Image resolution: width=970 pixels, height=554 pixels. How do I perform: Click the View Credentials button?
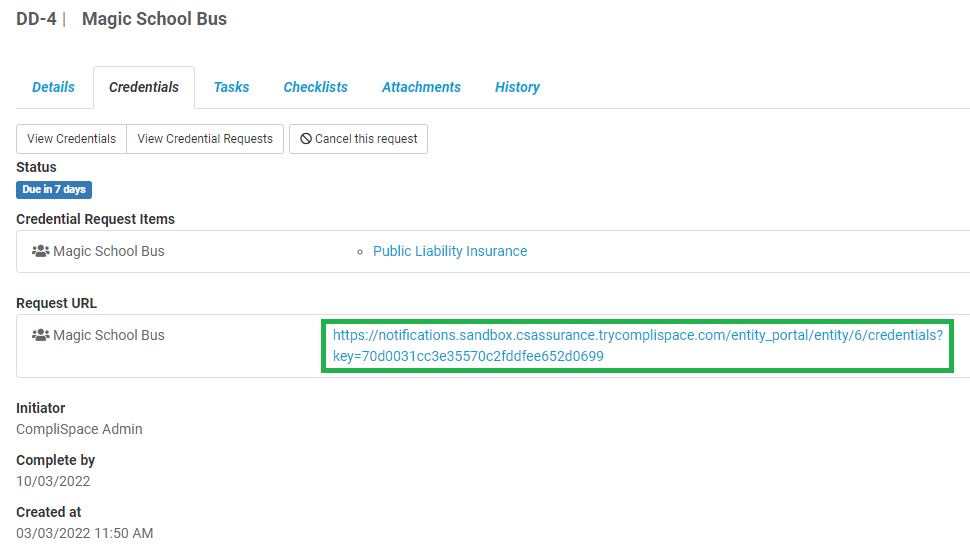(71, 138)
